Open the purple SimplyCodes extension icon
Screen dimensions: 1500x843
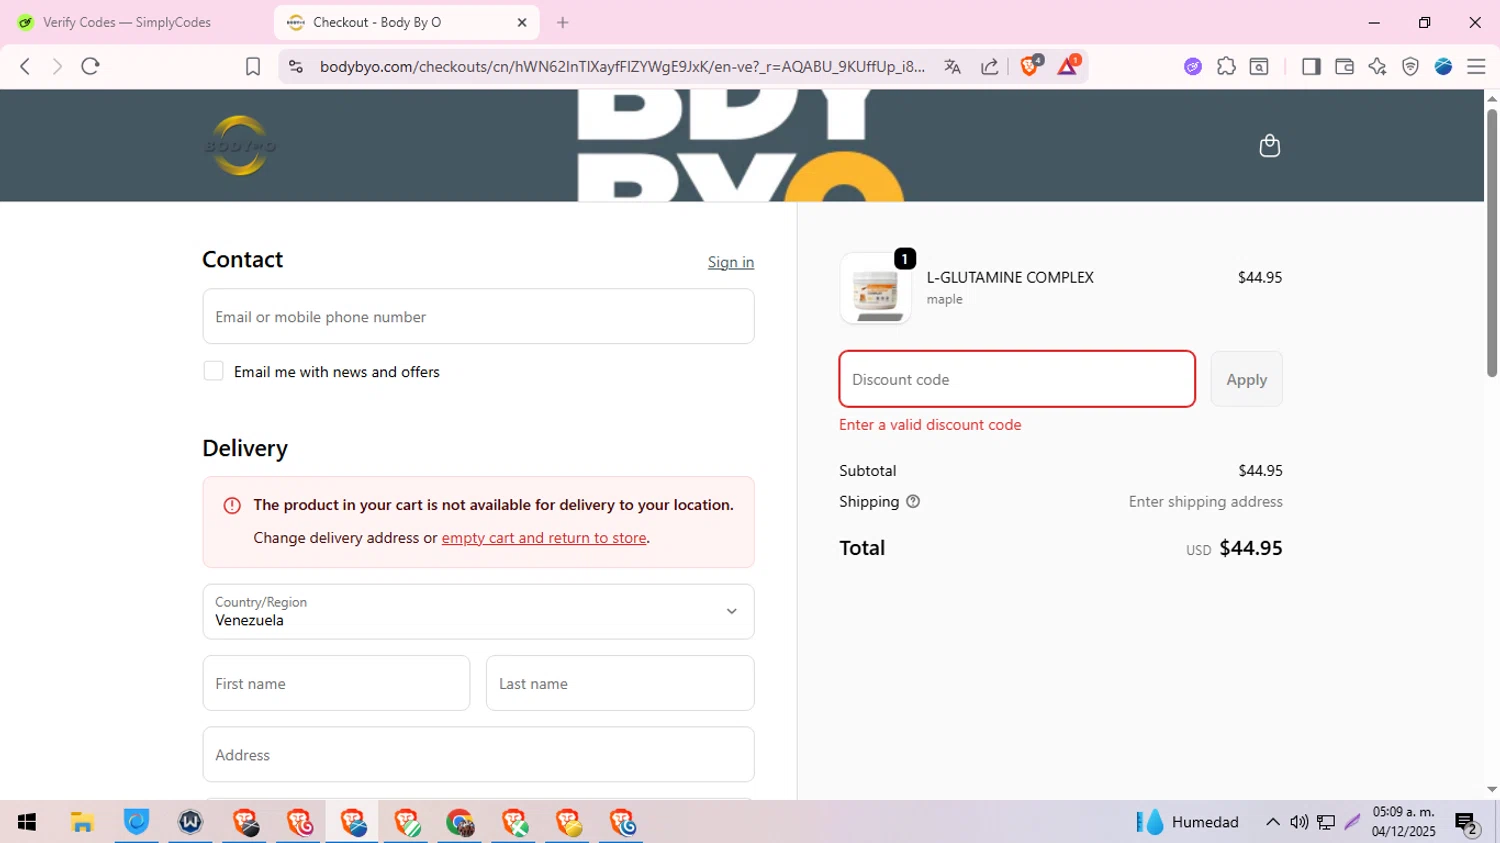[x=1193, y=66]
